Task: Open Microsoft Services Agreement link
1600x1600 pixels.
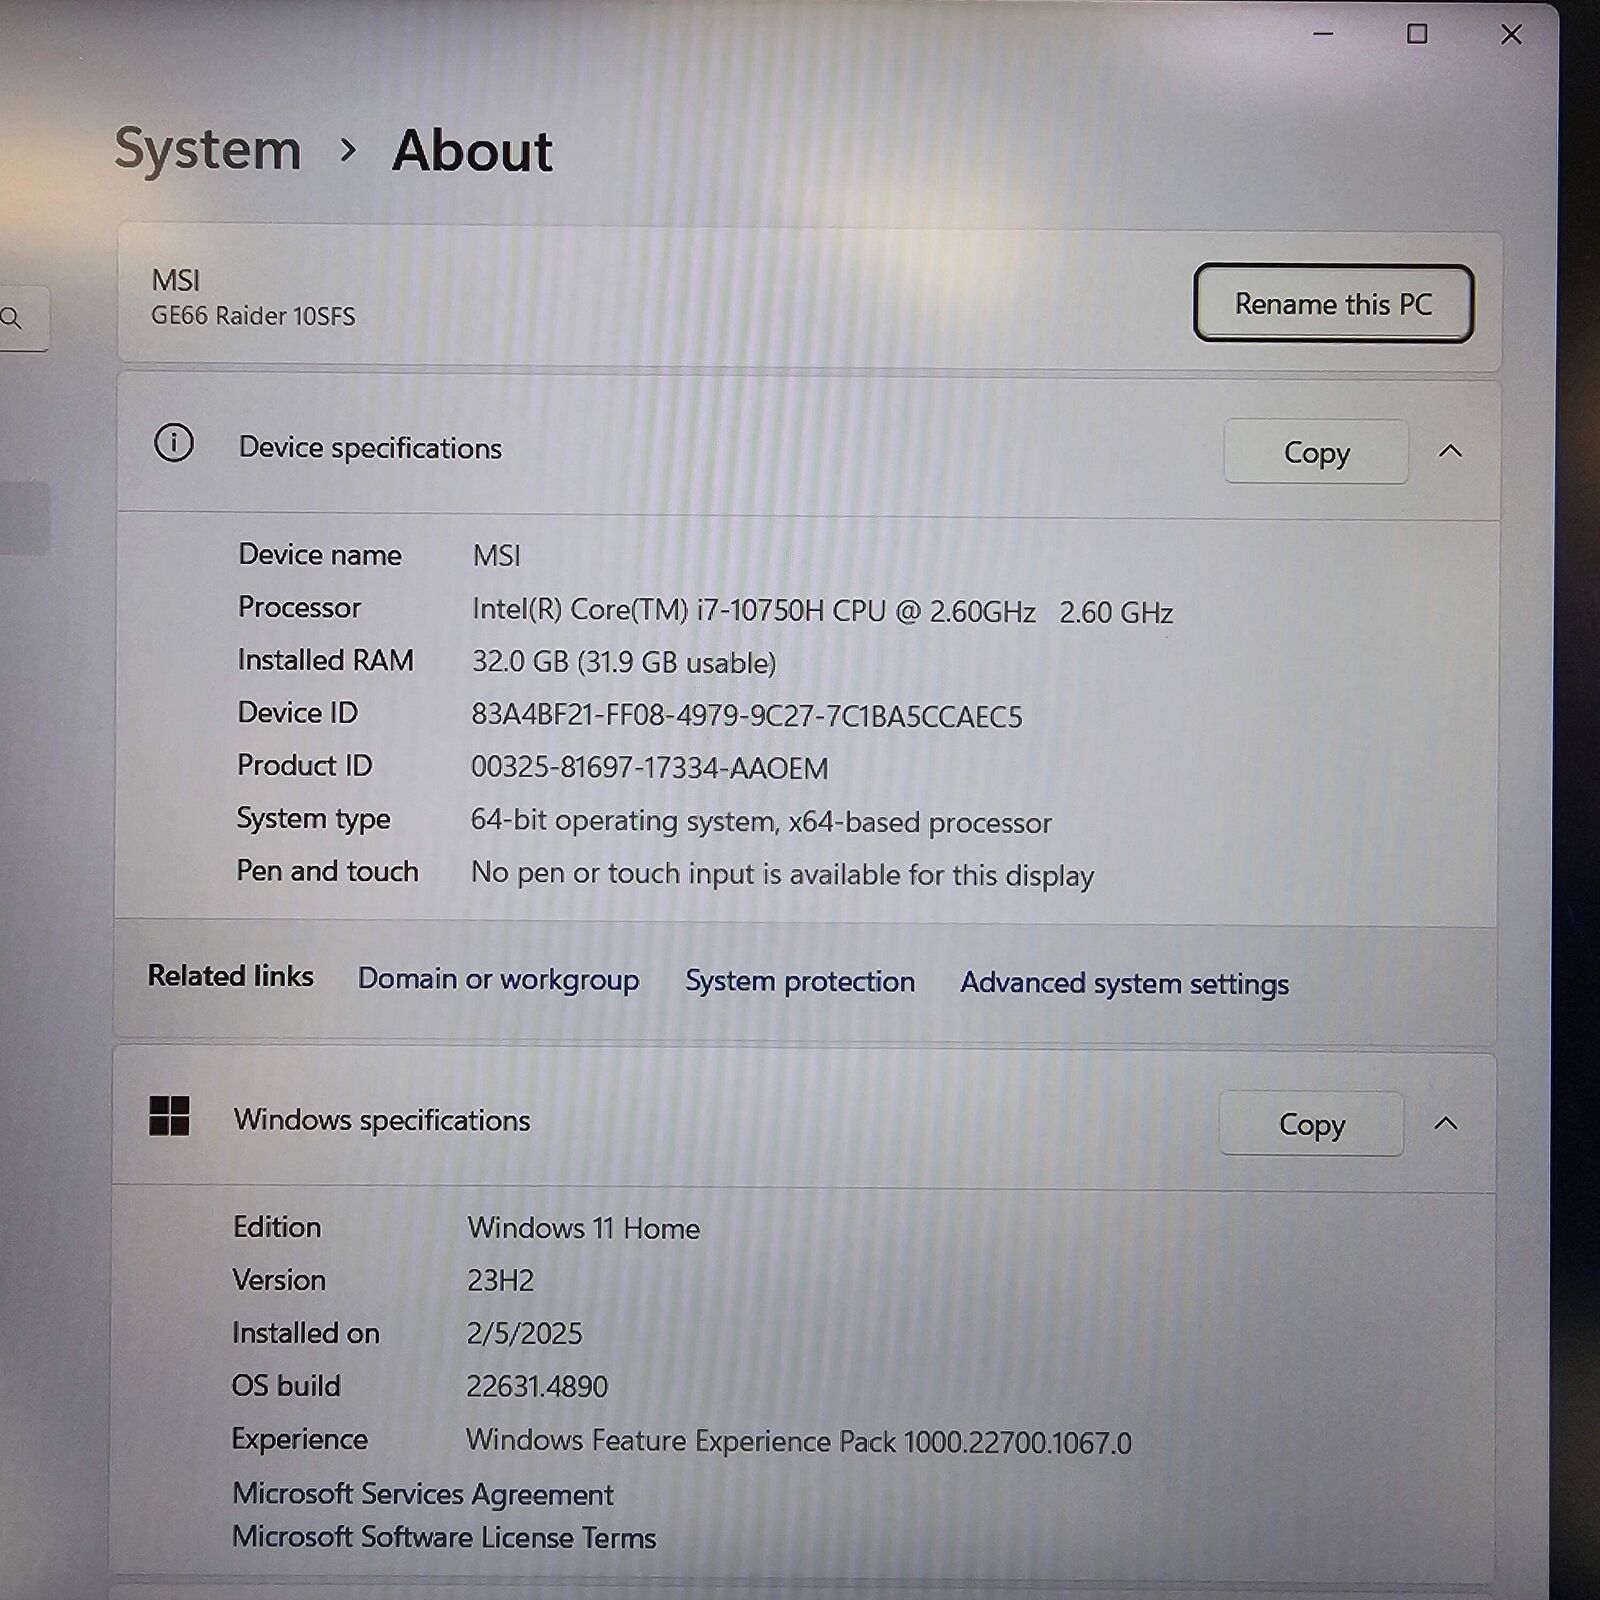Action: click(x=423, y=1494)
